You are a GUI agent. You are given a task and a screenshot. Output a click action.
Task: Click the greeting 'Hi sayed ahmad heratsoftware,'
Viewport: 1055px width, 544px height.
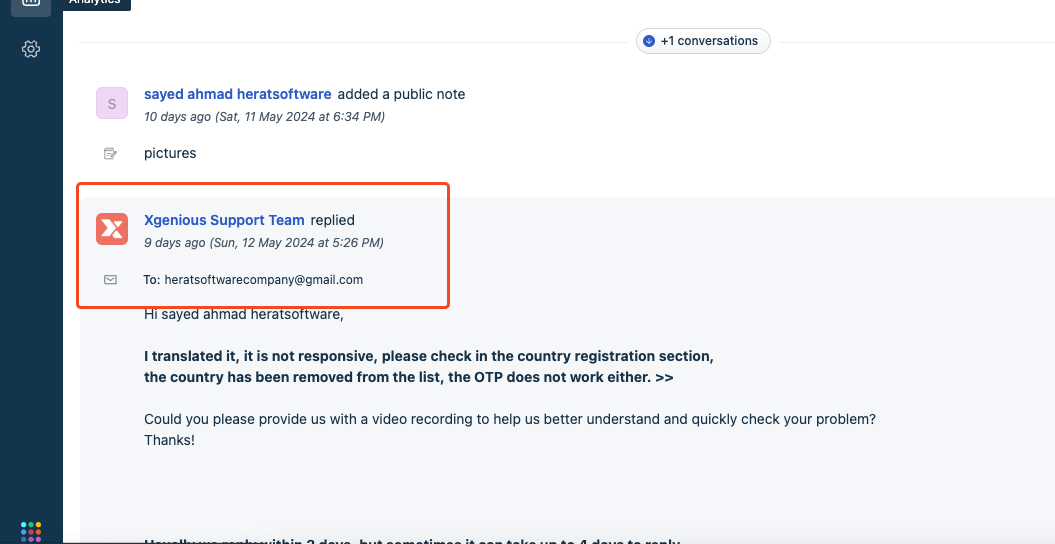(244, 314)
